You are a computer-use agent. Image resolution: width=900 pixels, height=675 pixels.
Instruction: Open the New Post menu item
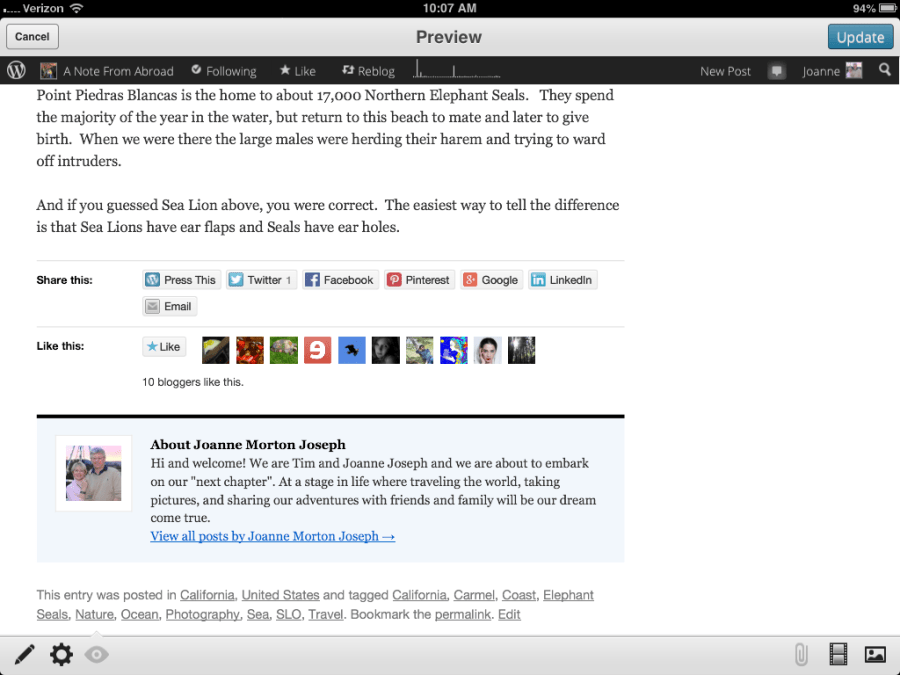point(725,71)
